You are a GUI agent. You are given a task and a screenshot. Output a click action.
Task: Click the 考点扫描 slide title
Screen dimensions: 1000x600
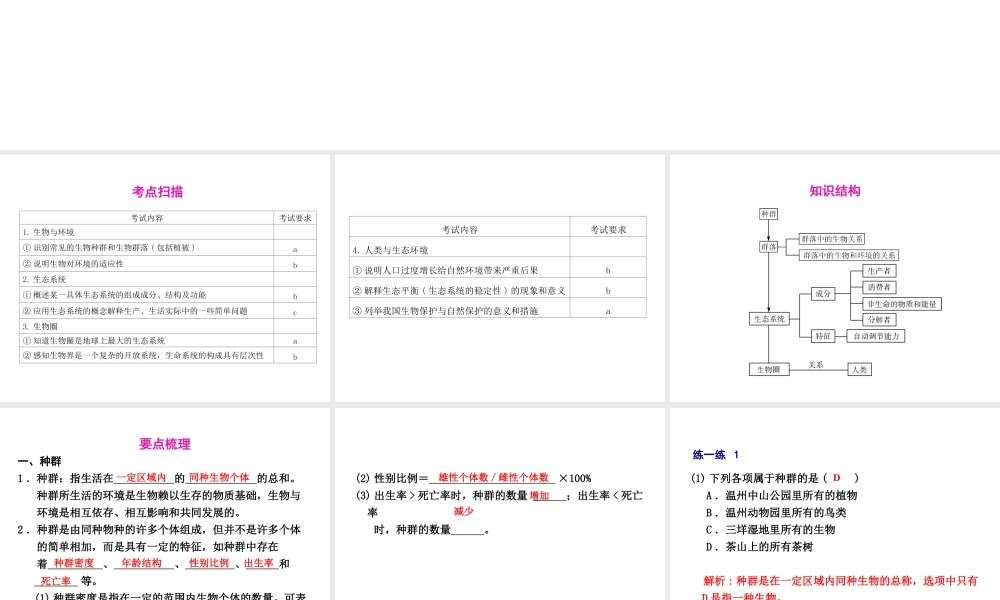pos(158,191)
